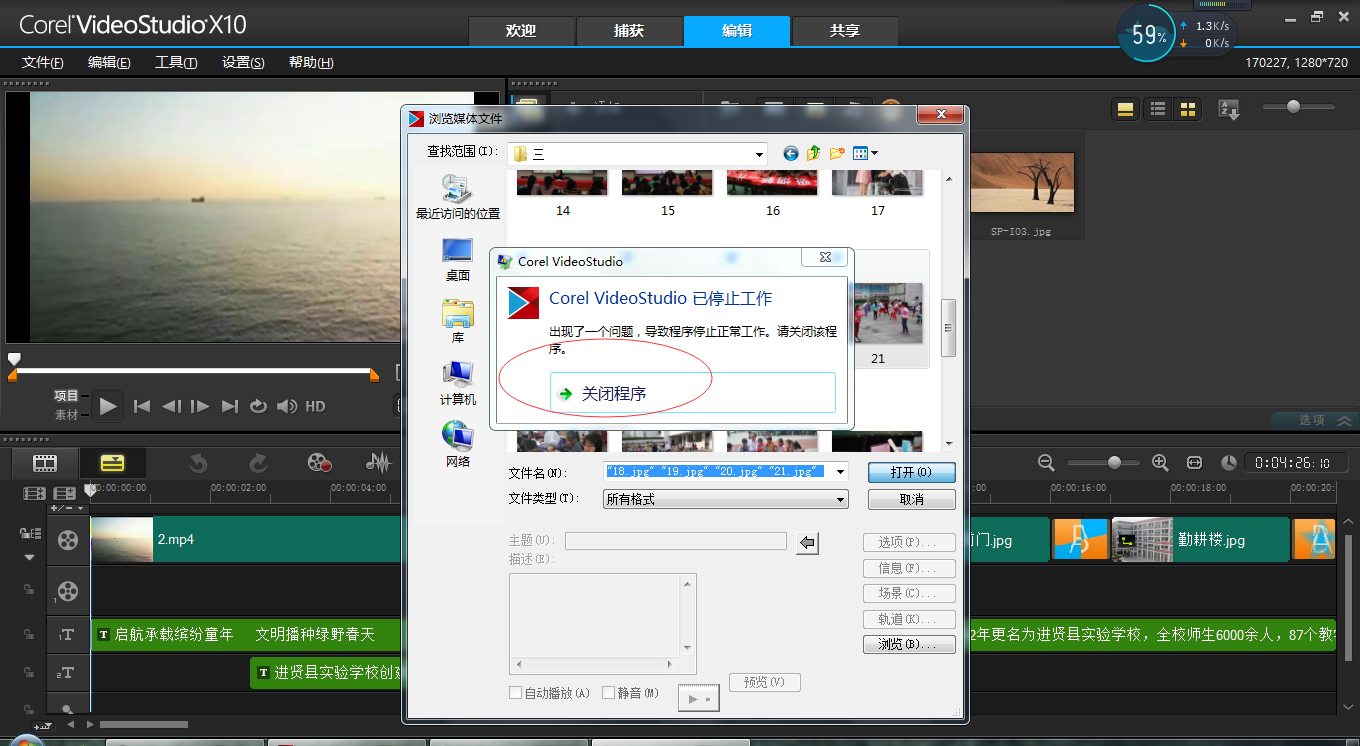
Task: Open 网络 in the places bar
Action: (458, 445)
